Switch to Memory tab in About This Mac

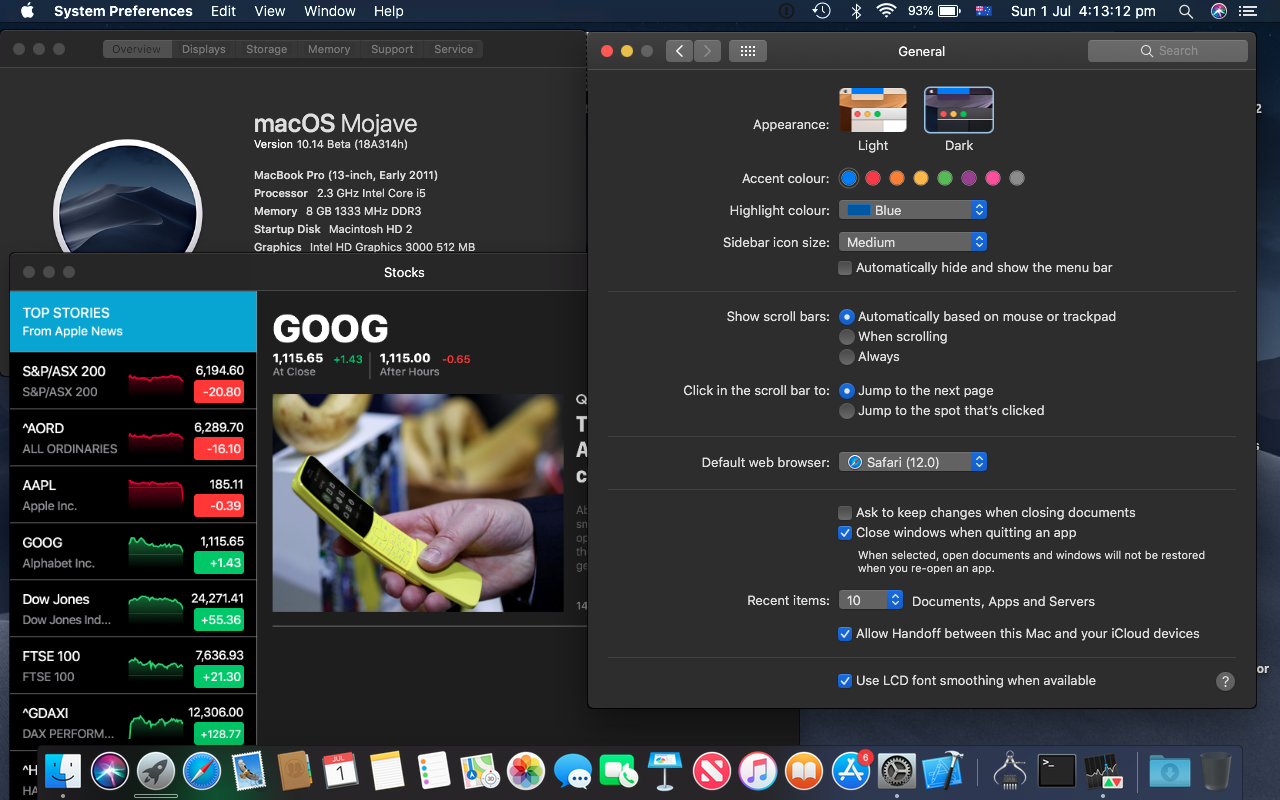329,49
